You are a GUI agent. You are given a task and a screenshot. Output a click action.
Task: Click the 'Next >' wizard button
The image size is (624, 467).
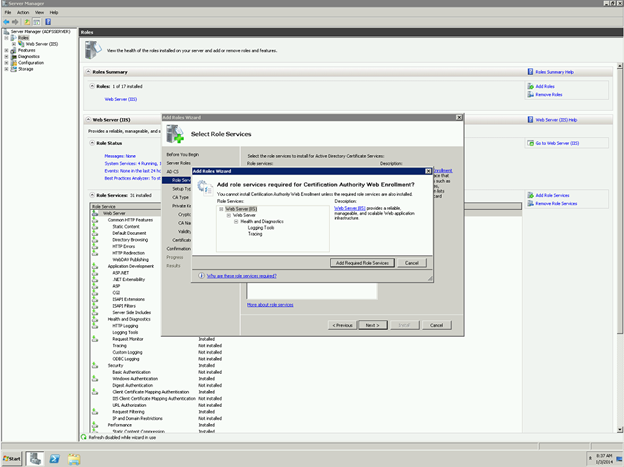(372, 325)
